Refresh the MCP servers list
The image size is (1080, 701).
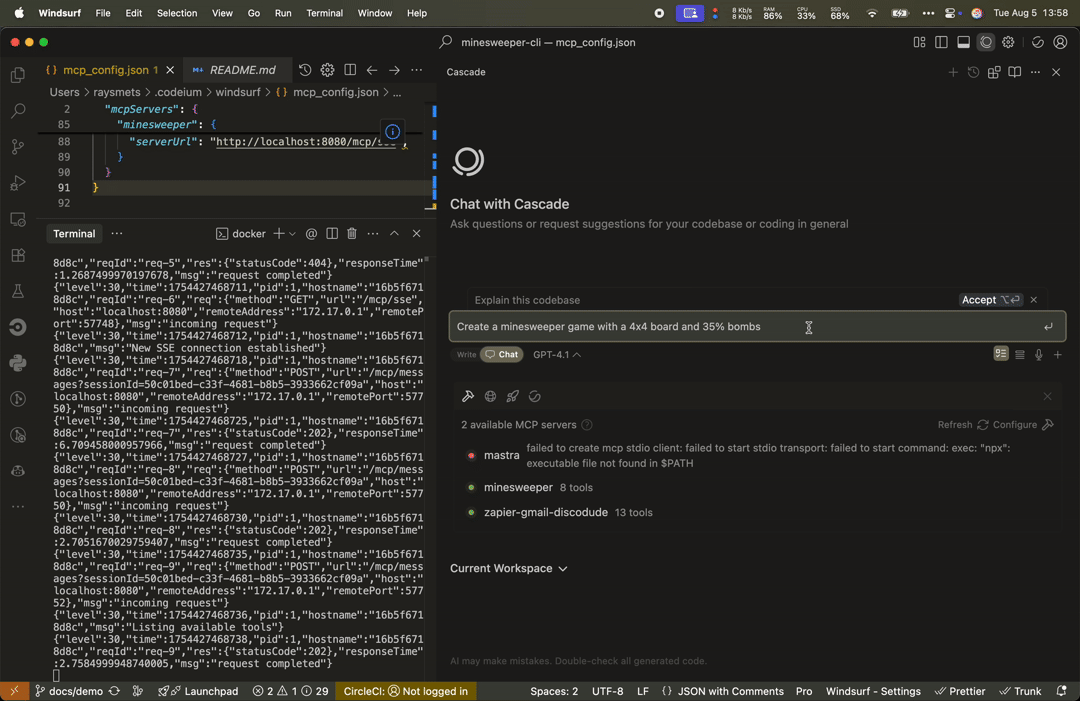tap(963, 425)
